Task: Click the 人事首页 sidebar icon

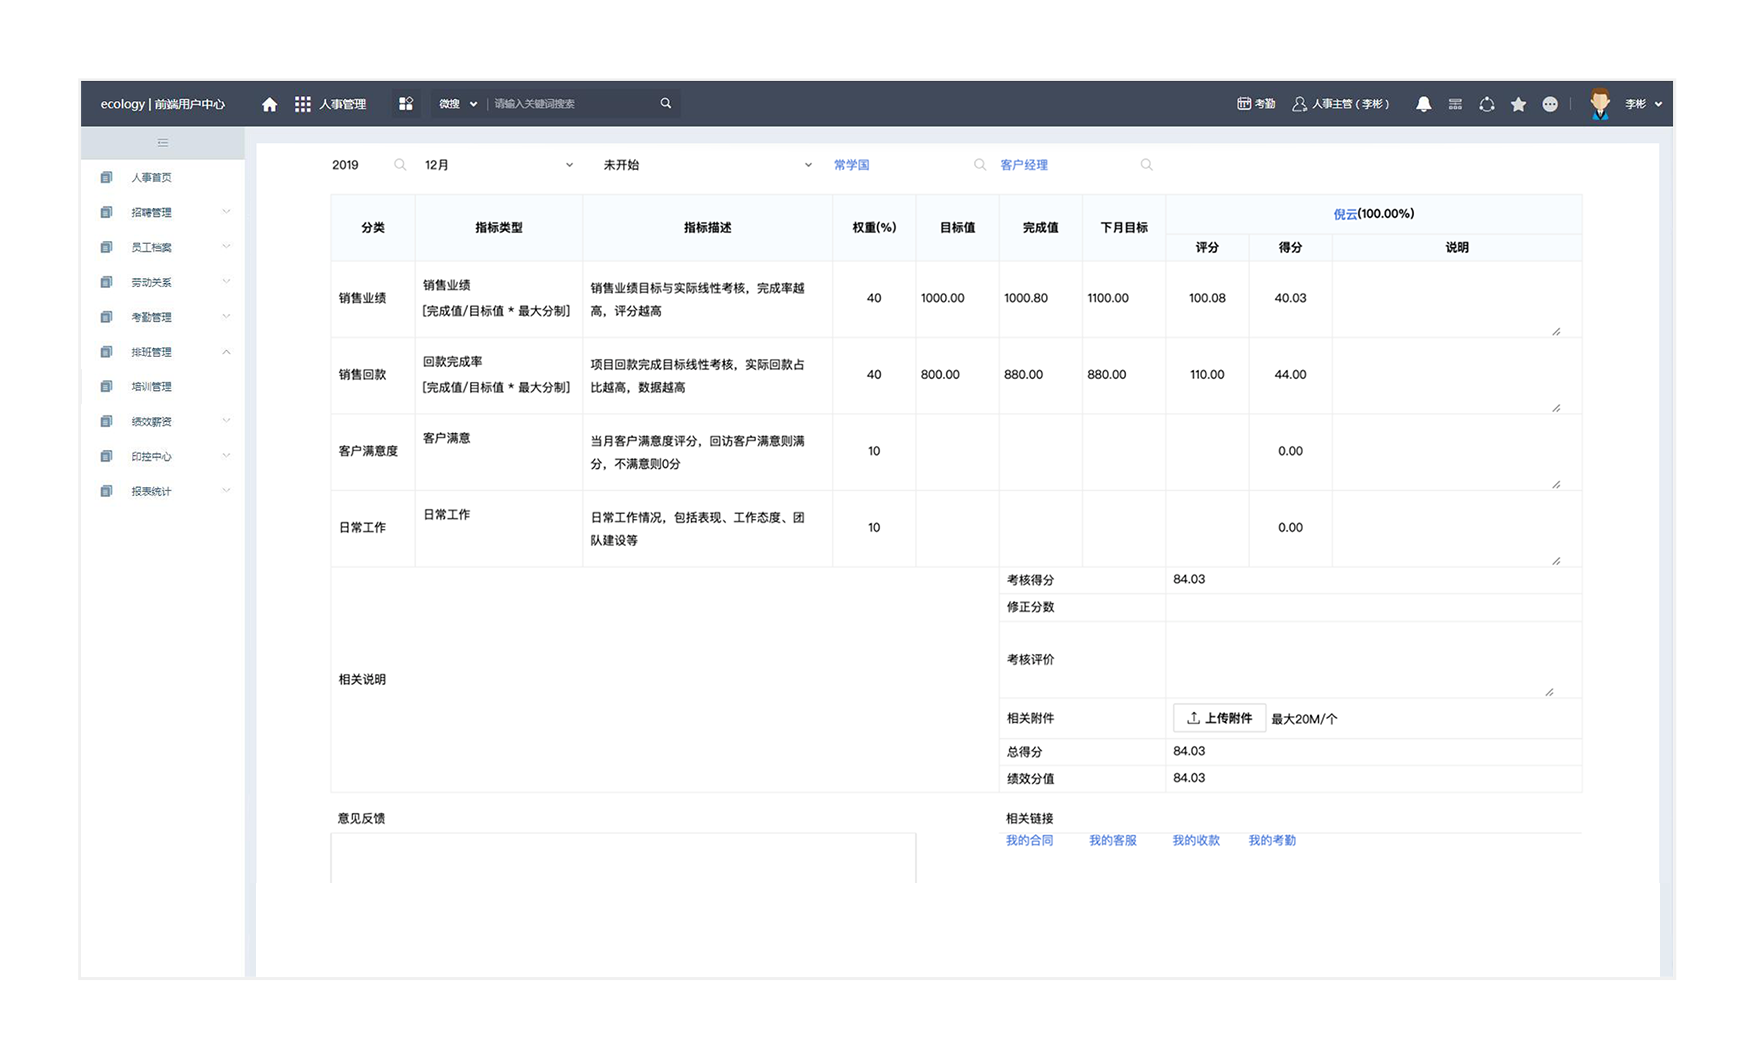Action: pyautogui.click(x=107, y=177)
